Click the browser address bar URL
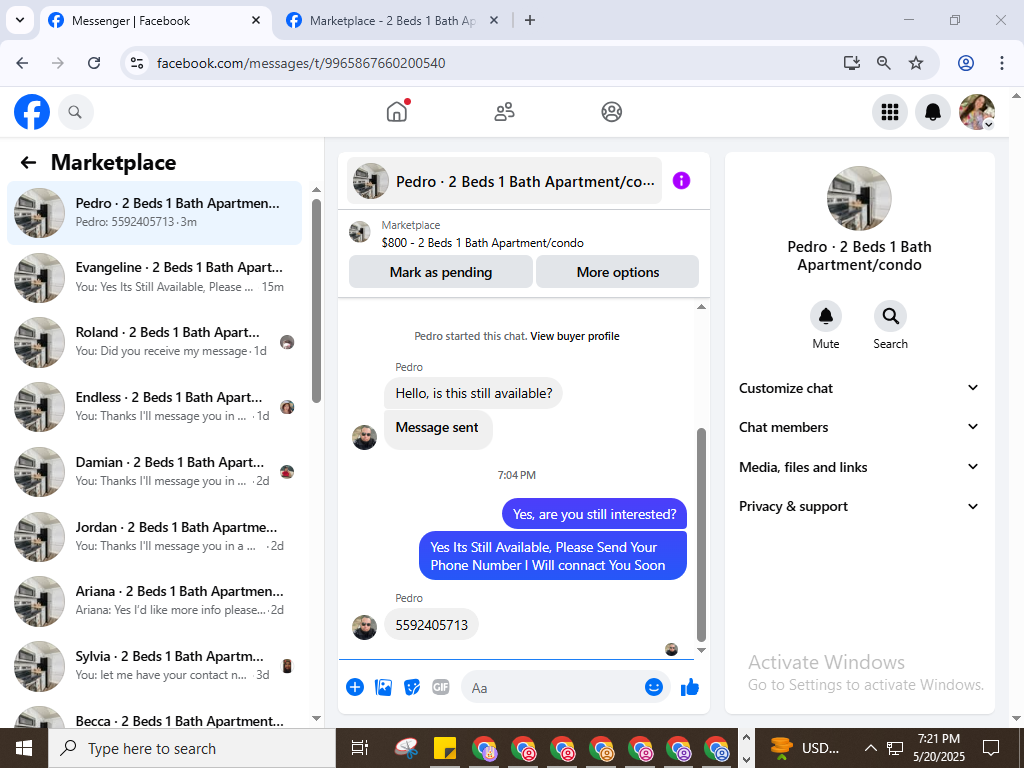The width and height of the screenshot is (1024, 768). [x=301, y=63]
